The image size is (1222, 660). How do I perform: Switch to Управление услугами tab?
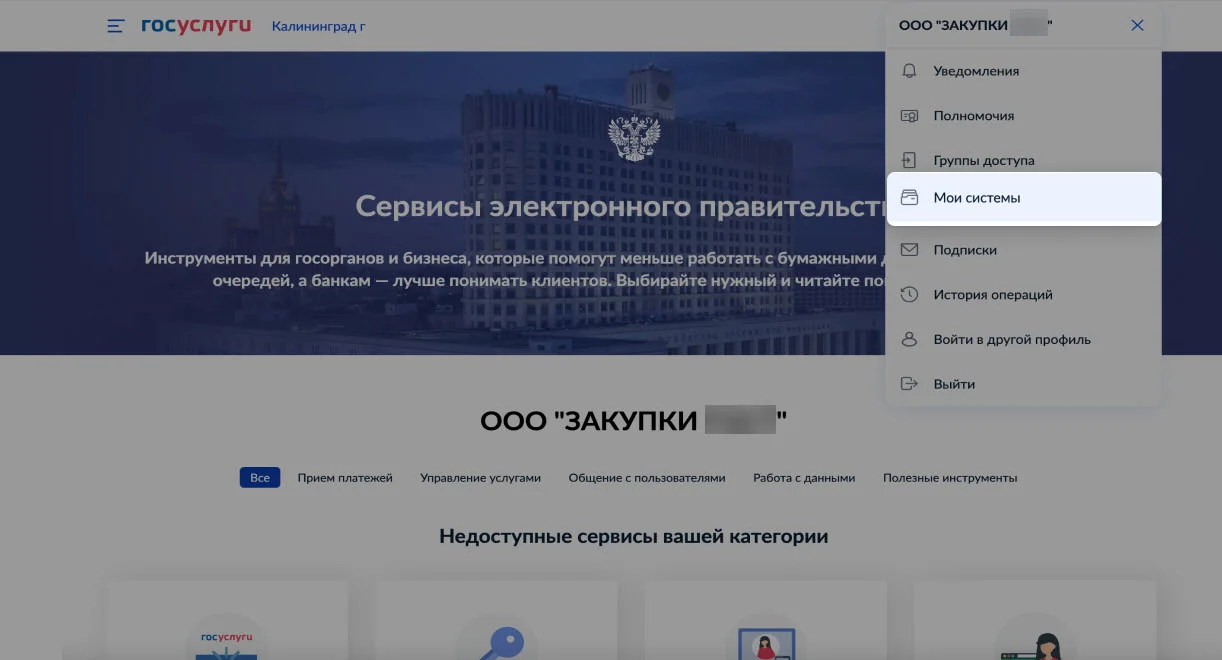[x=480, y=478]
